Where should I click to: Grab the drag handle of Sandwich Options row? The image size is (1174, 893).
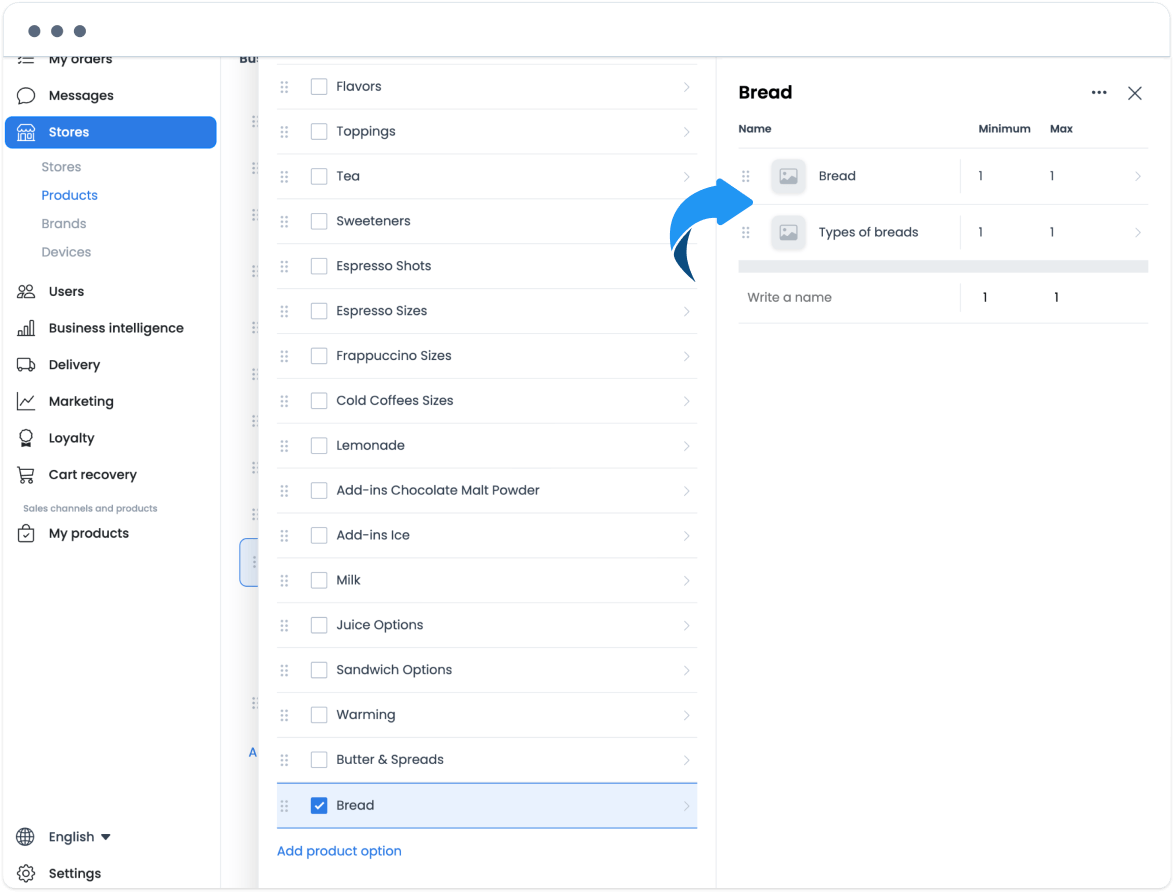click(285, 671)
